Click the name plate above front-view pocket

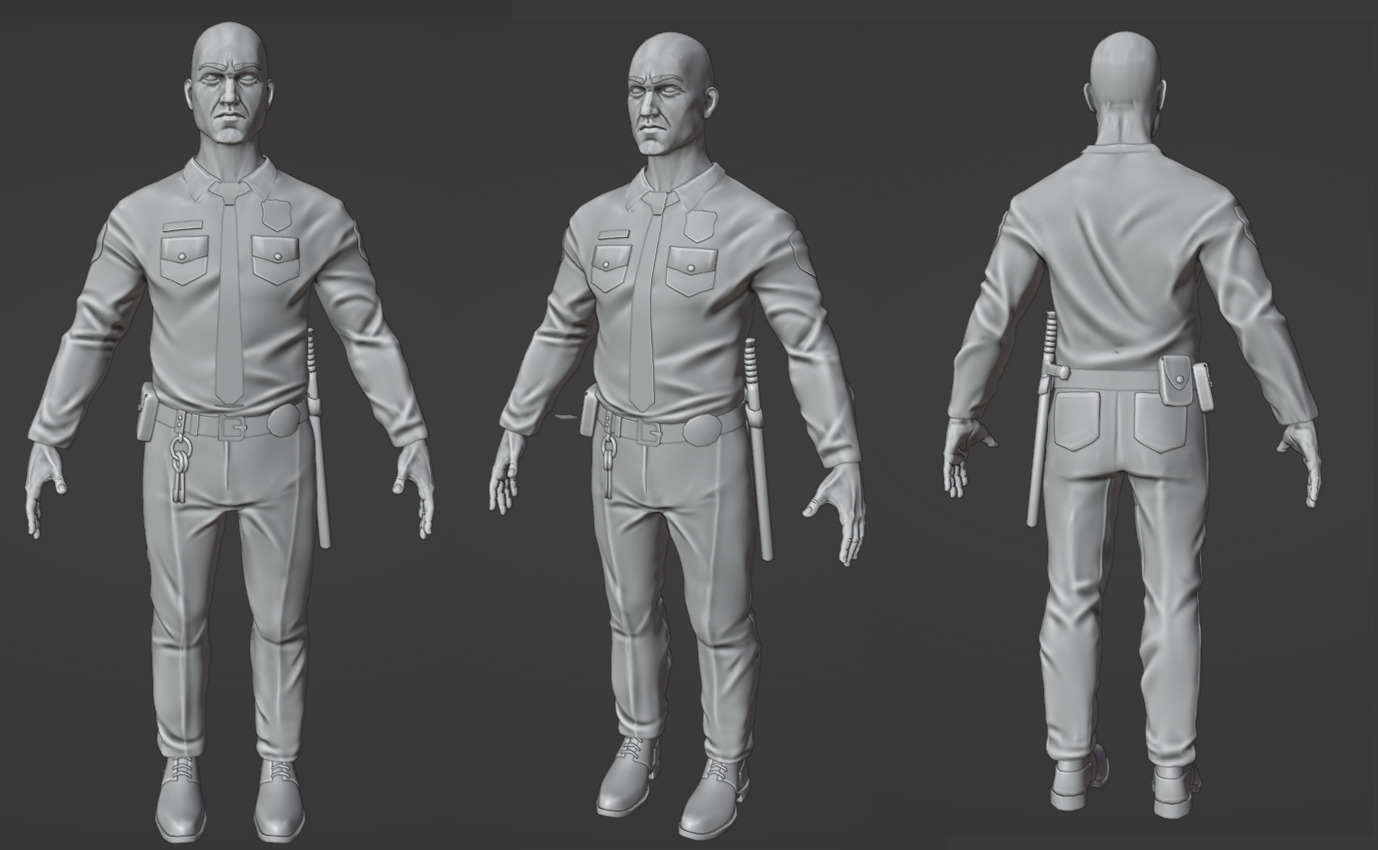click(183, 226)
